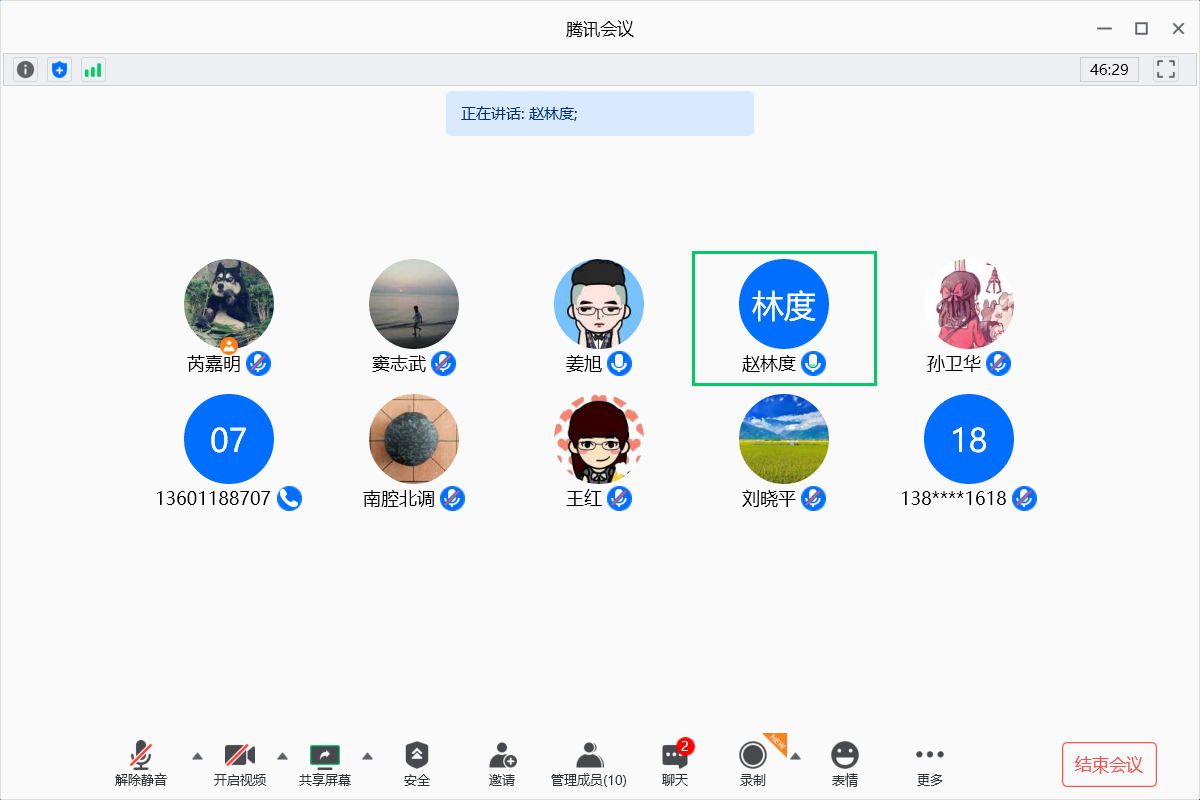Viewport: 1200px width, 800px height.
Task: Turn on camera with 开启视频
Action: click(240, 764)
